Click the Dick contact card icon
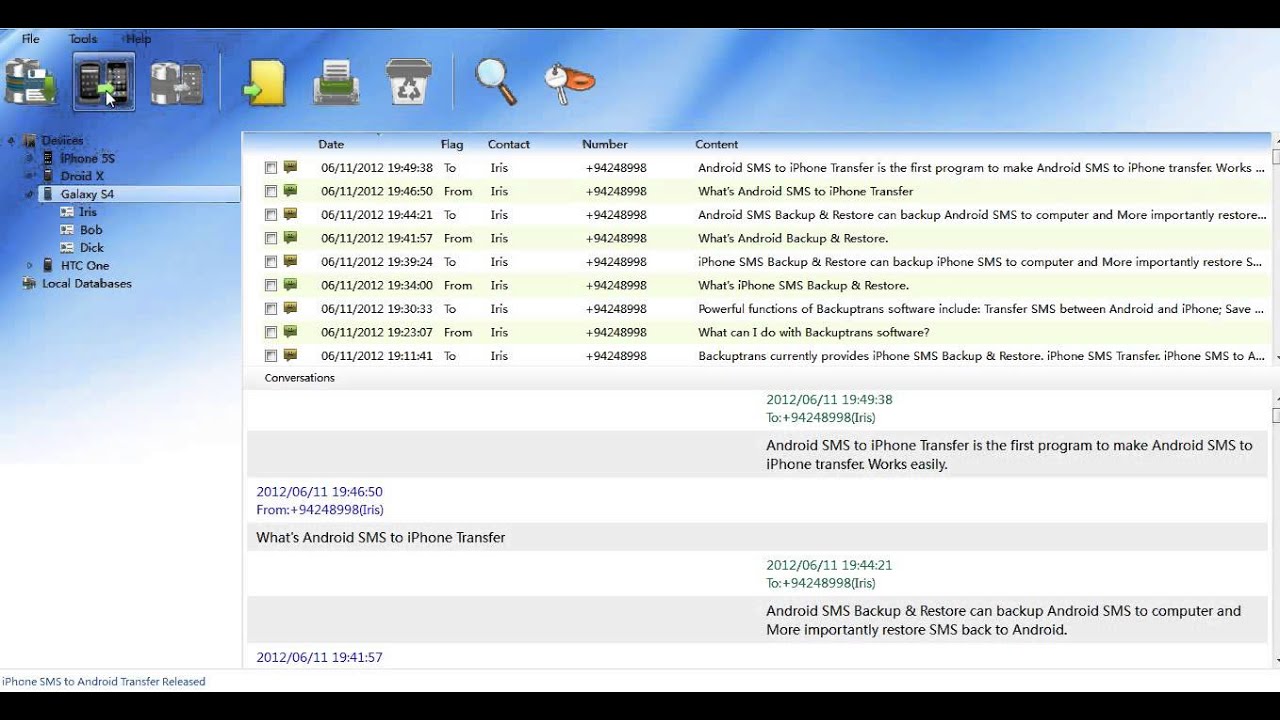Image resolution: width=1280 pixels, height=720 pixels. pyautogui.click(x=67, y=248)
